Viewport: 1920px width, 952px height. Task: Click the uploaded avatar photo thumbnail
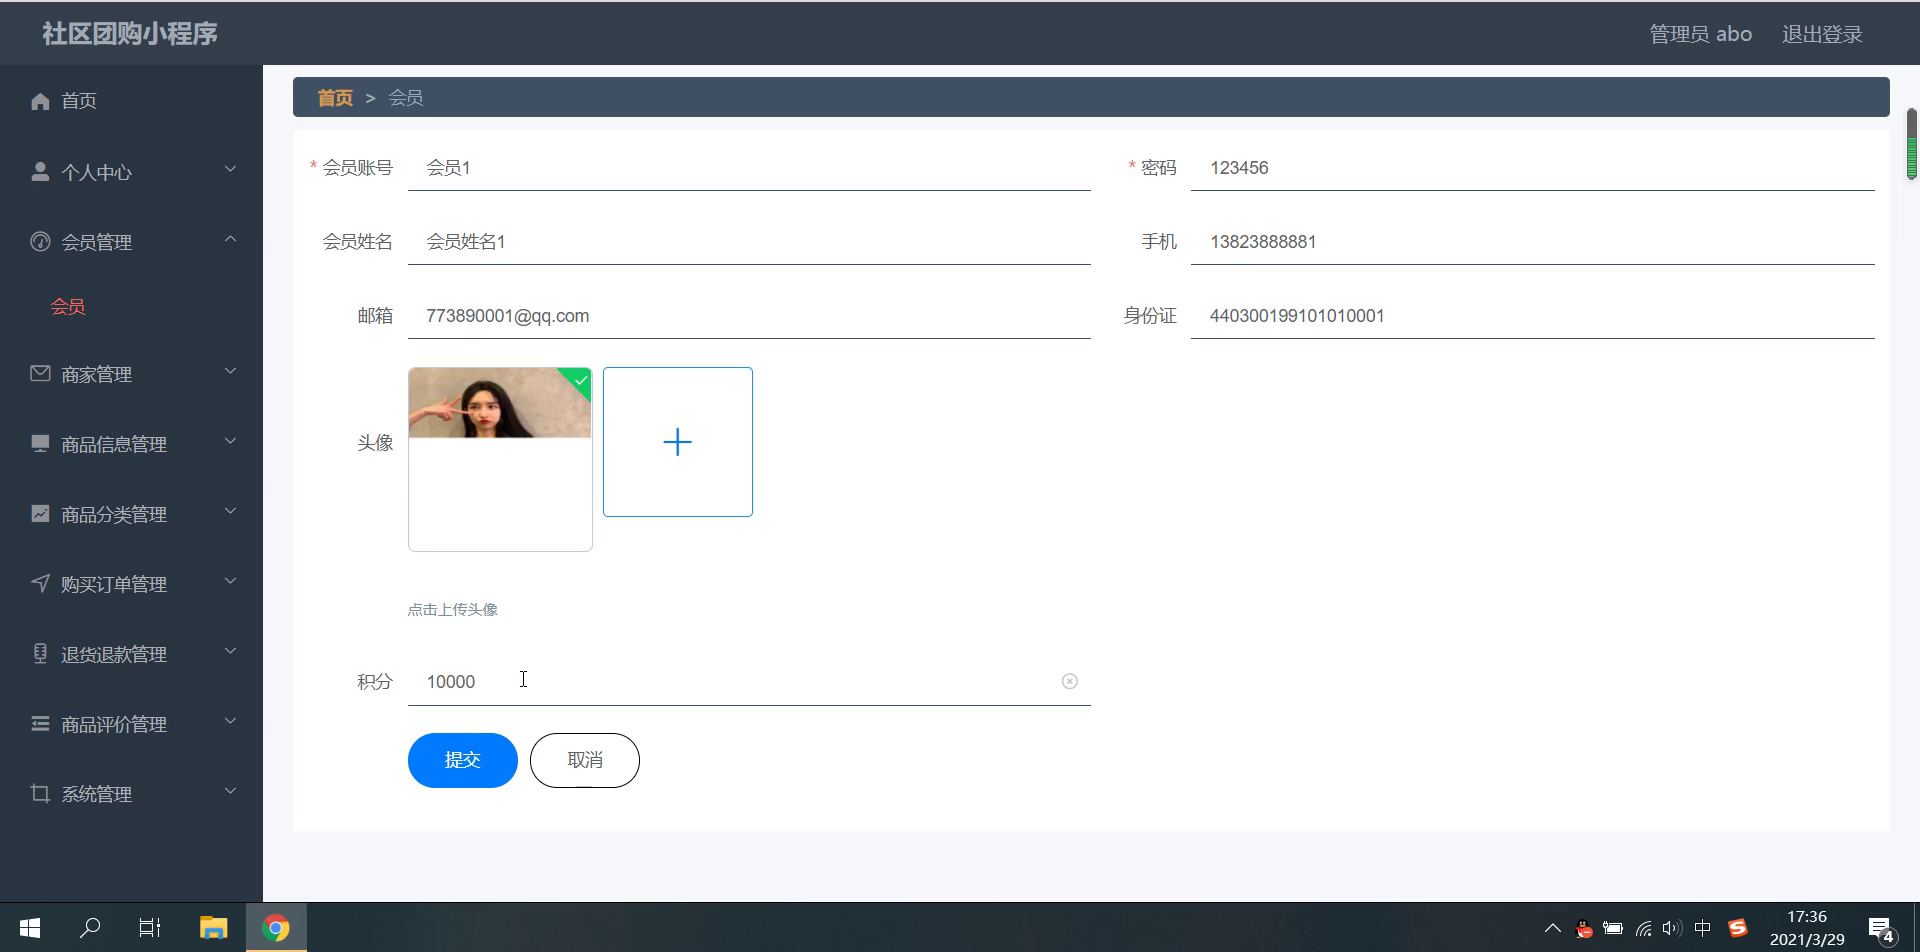500,403
